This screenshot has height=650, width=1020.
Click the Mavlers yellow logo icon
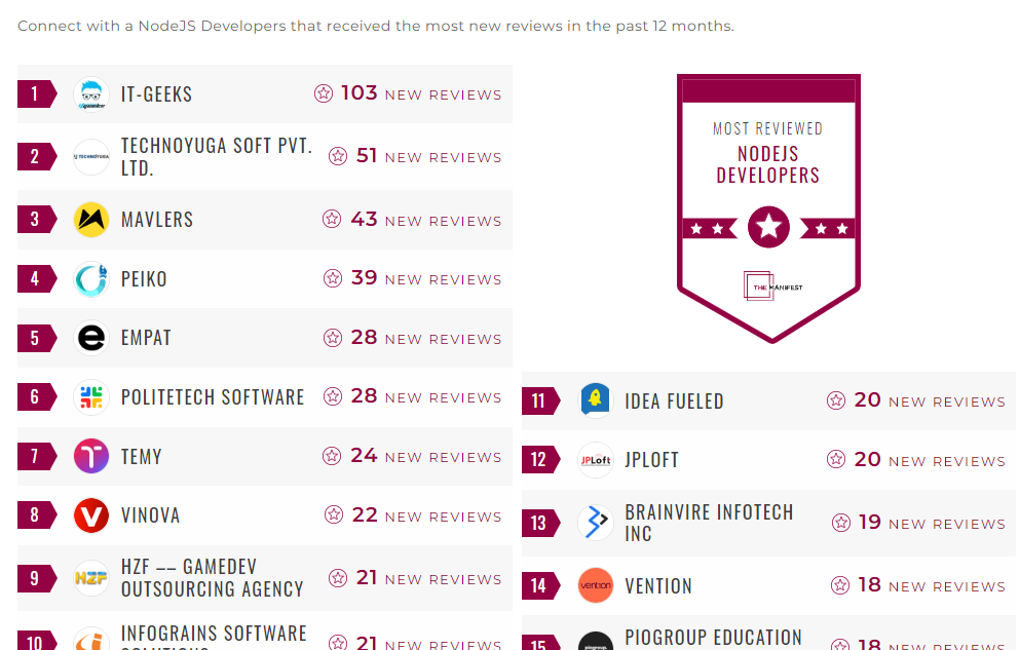tap(91, 220)
